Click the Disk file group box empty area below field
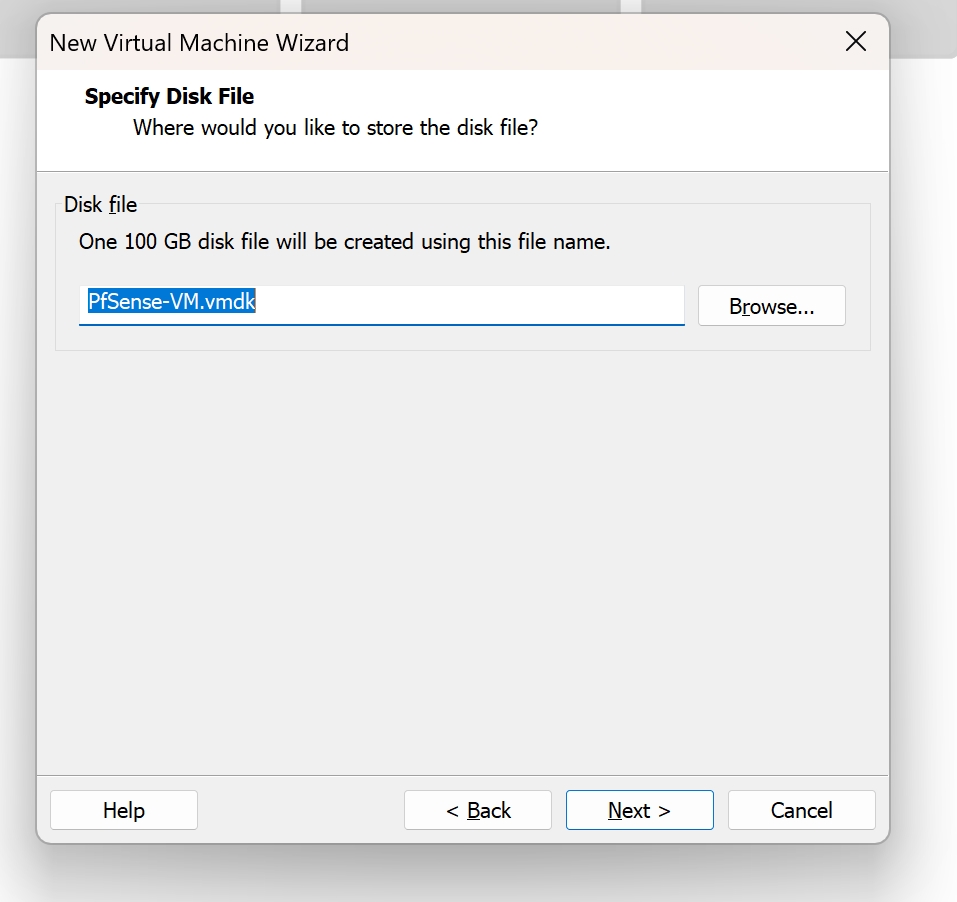The width and height of the screenshot is (957, 902). coord(460,338)
